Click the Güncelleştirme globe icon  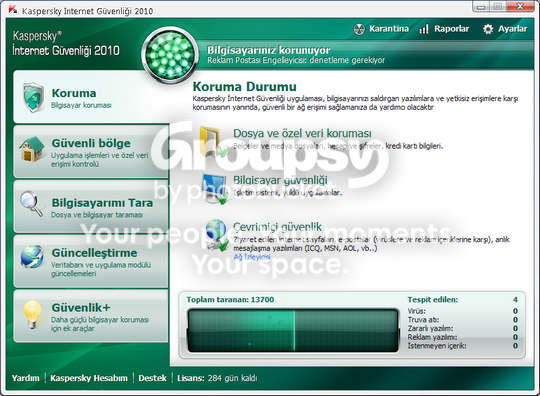[32, 257]
